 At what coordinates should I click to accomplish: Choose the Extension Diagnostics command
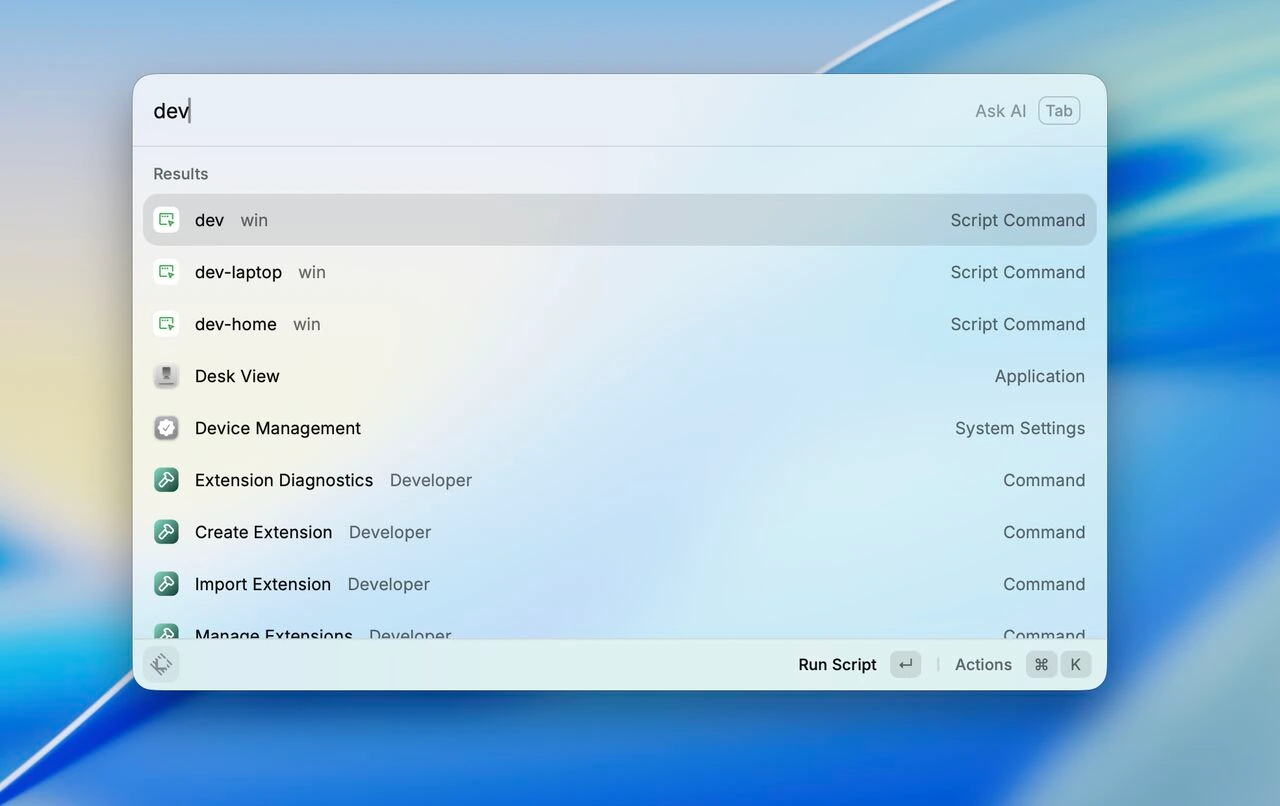(x=620, y=480)
